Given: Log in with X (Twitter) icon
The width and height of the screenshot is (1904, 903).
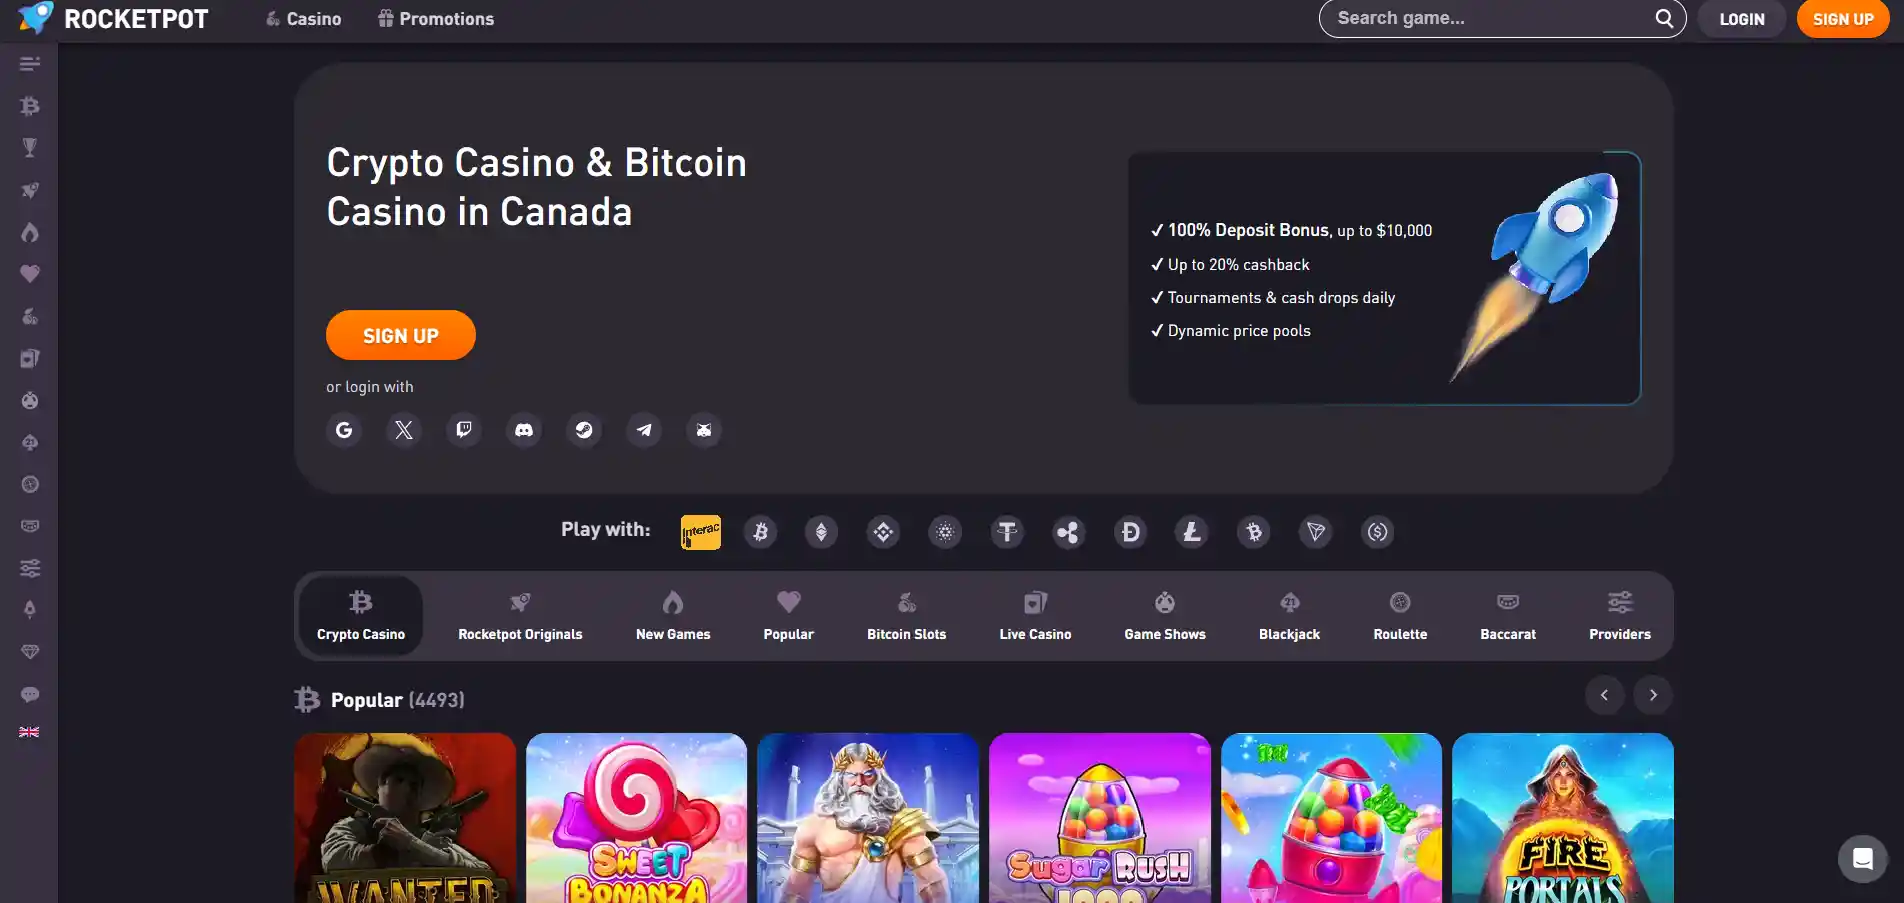Looking at the screenshot, I should pos(404,430).
